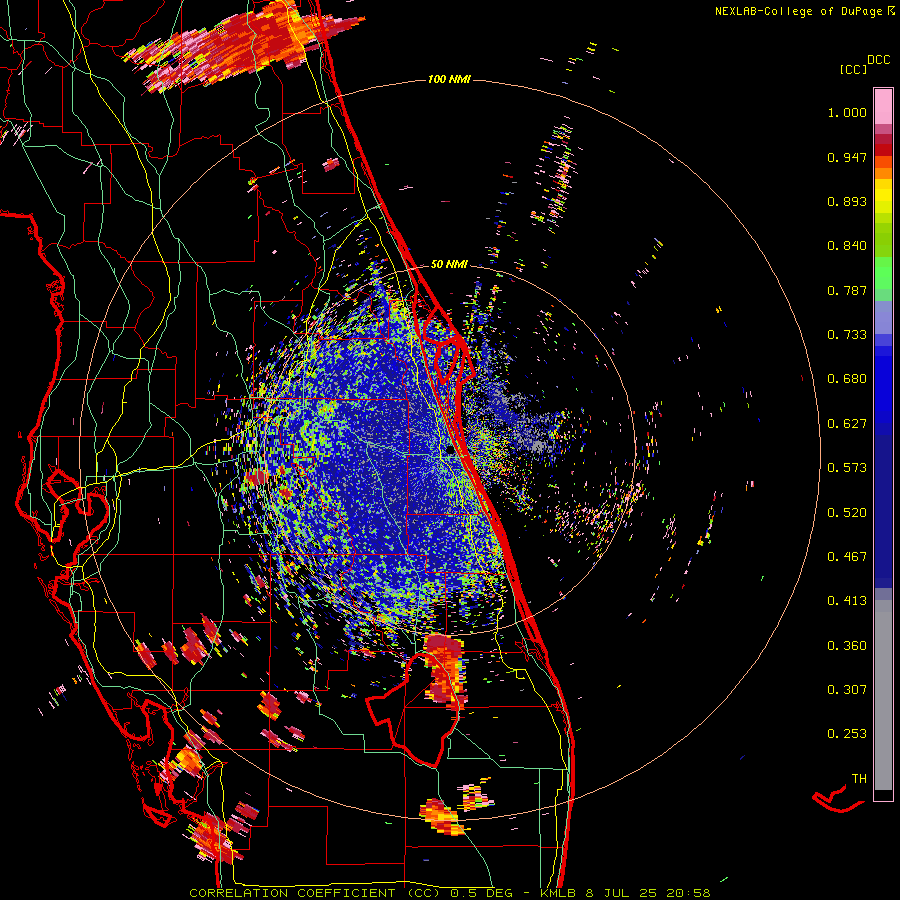Click the 50 NMI range ring label

tap(449, 265)
